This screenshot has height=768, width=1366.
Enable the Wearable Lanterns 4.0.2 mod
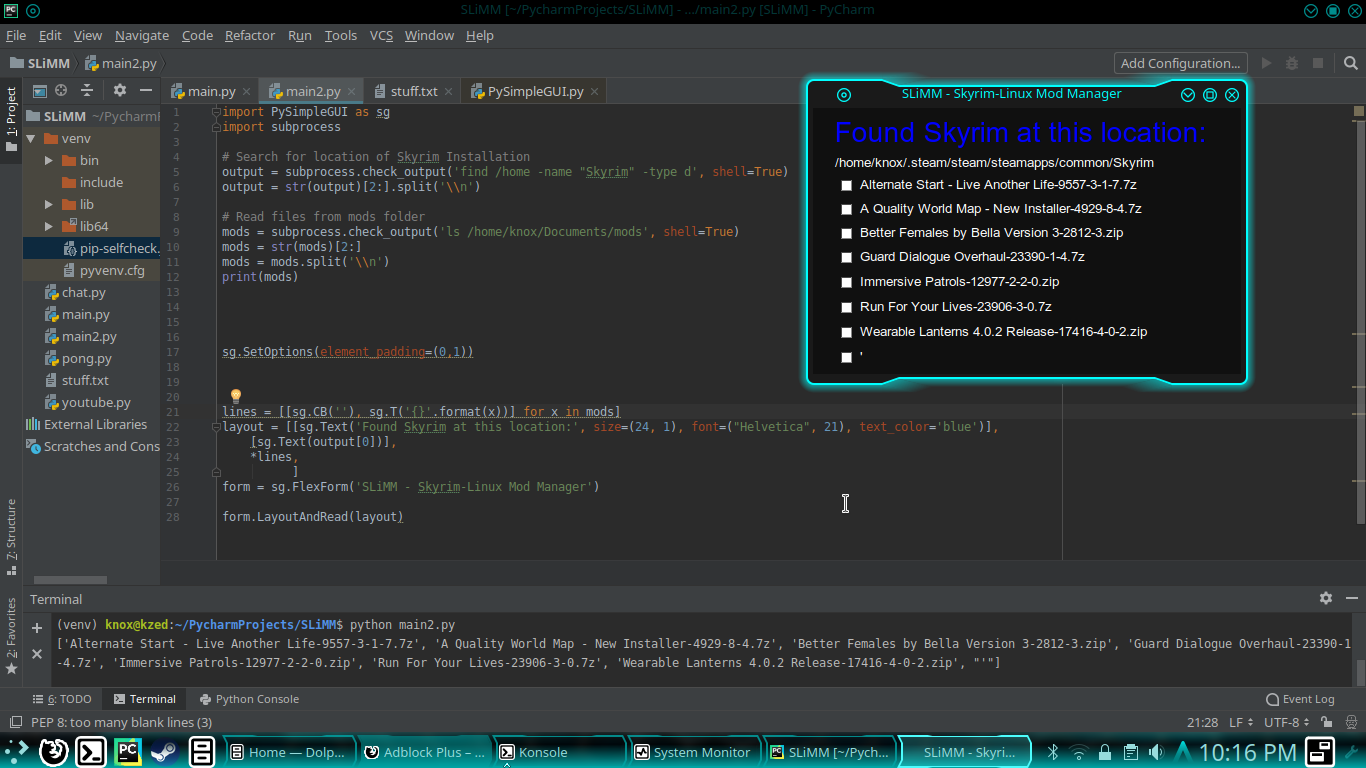click(846, 332)
